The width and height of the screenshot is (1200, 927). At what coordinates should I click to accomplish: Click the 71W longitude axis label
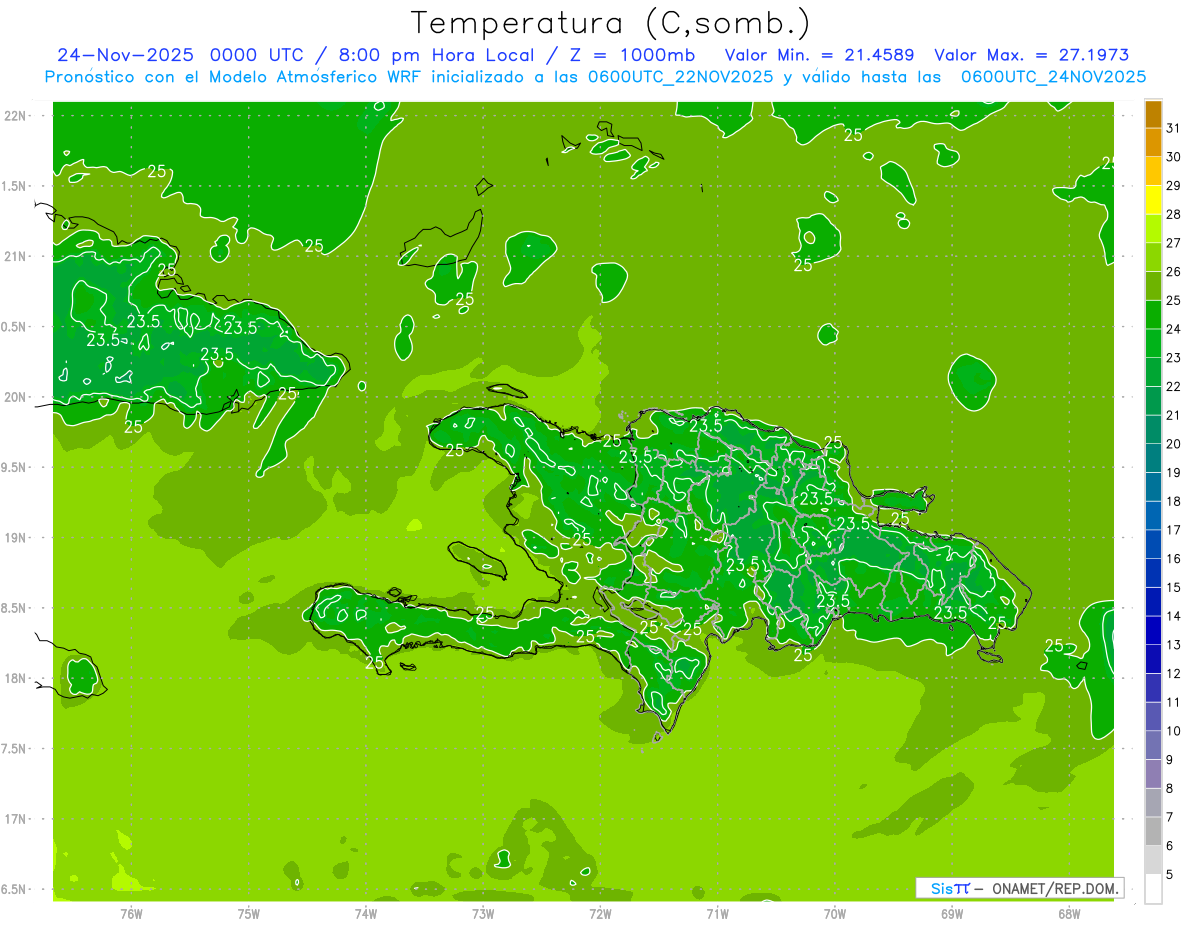pyautogui.click(x=717, y=913)
